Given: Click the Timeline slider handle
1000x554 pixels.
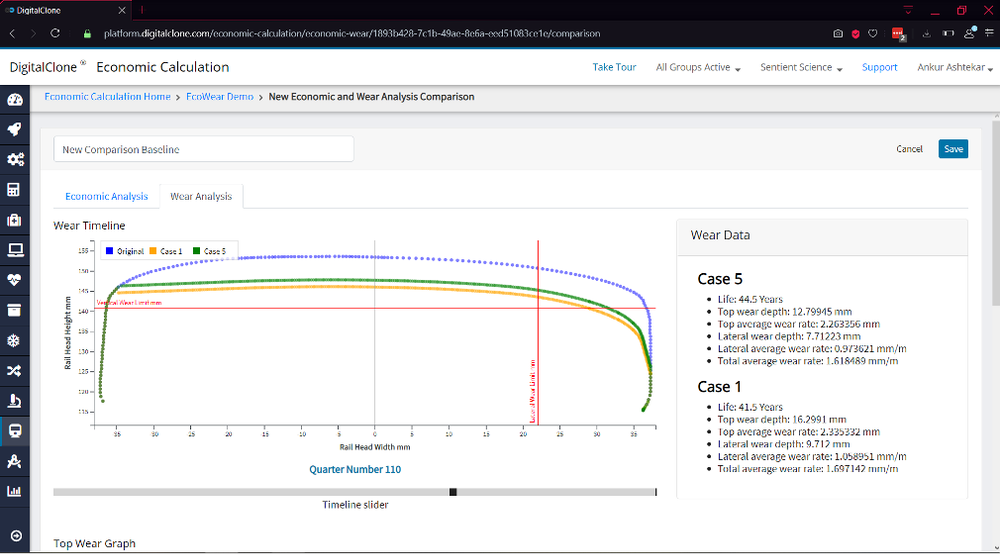Looking at the screenshot, I should point(453,492).
